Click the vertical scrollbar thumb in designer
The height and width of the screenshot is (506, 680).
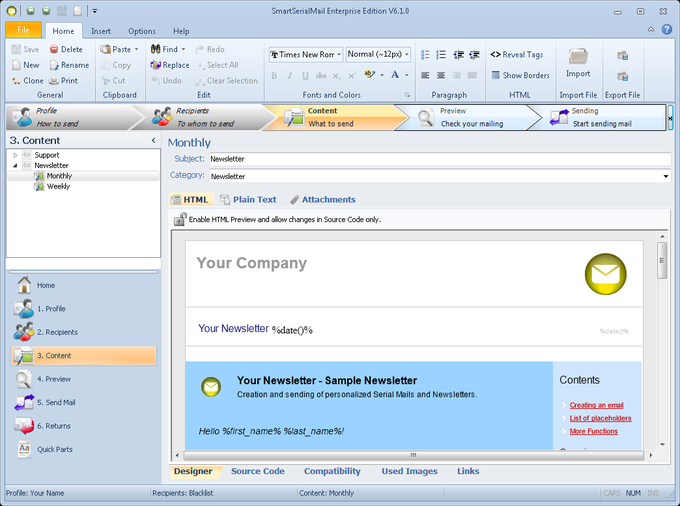(x=662, y=261)
